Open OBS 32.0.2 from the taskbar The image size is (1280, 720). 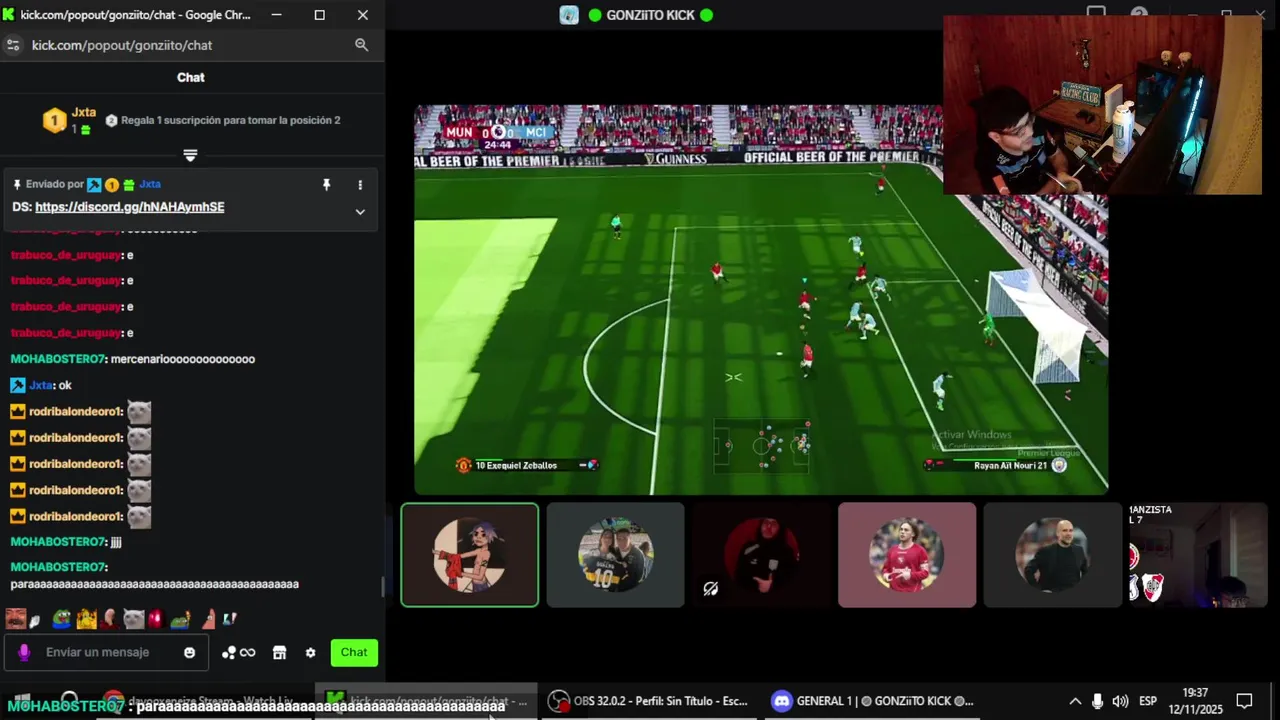coord(650,701)
